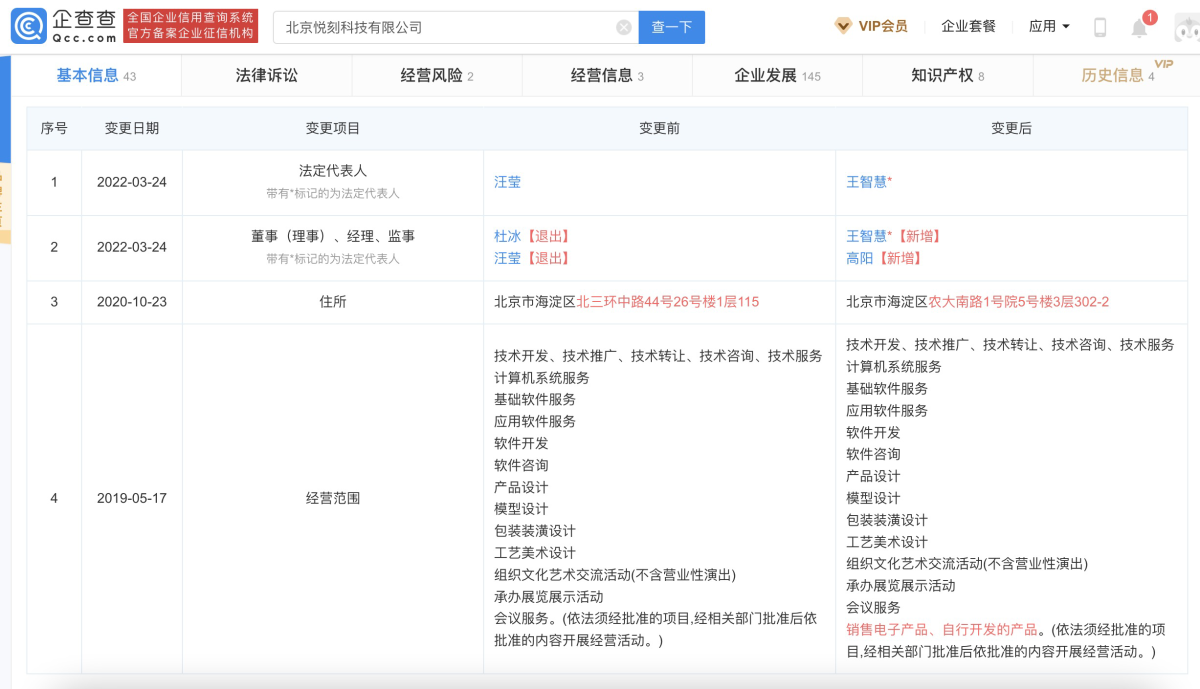The width and height of the screenshot is (1200, 689).
Task: Click the 变更前 column header
Action: coord(659,128)
